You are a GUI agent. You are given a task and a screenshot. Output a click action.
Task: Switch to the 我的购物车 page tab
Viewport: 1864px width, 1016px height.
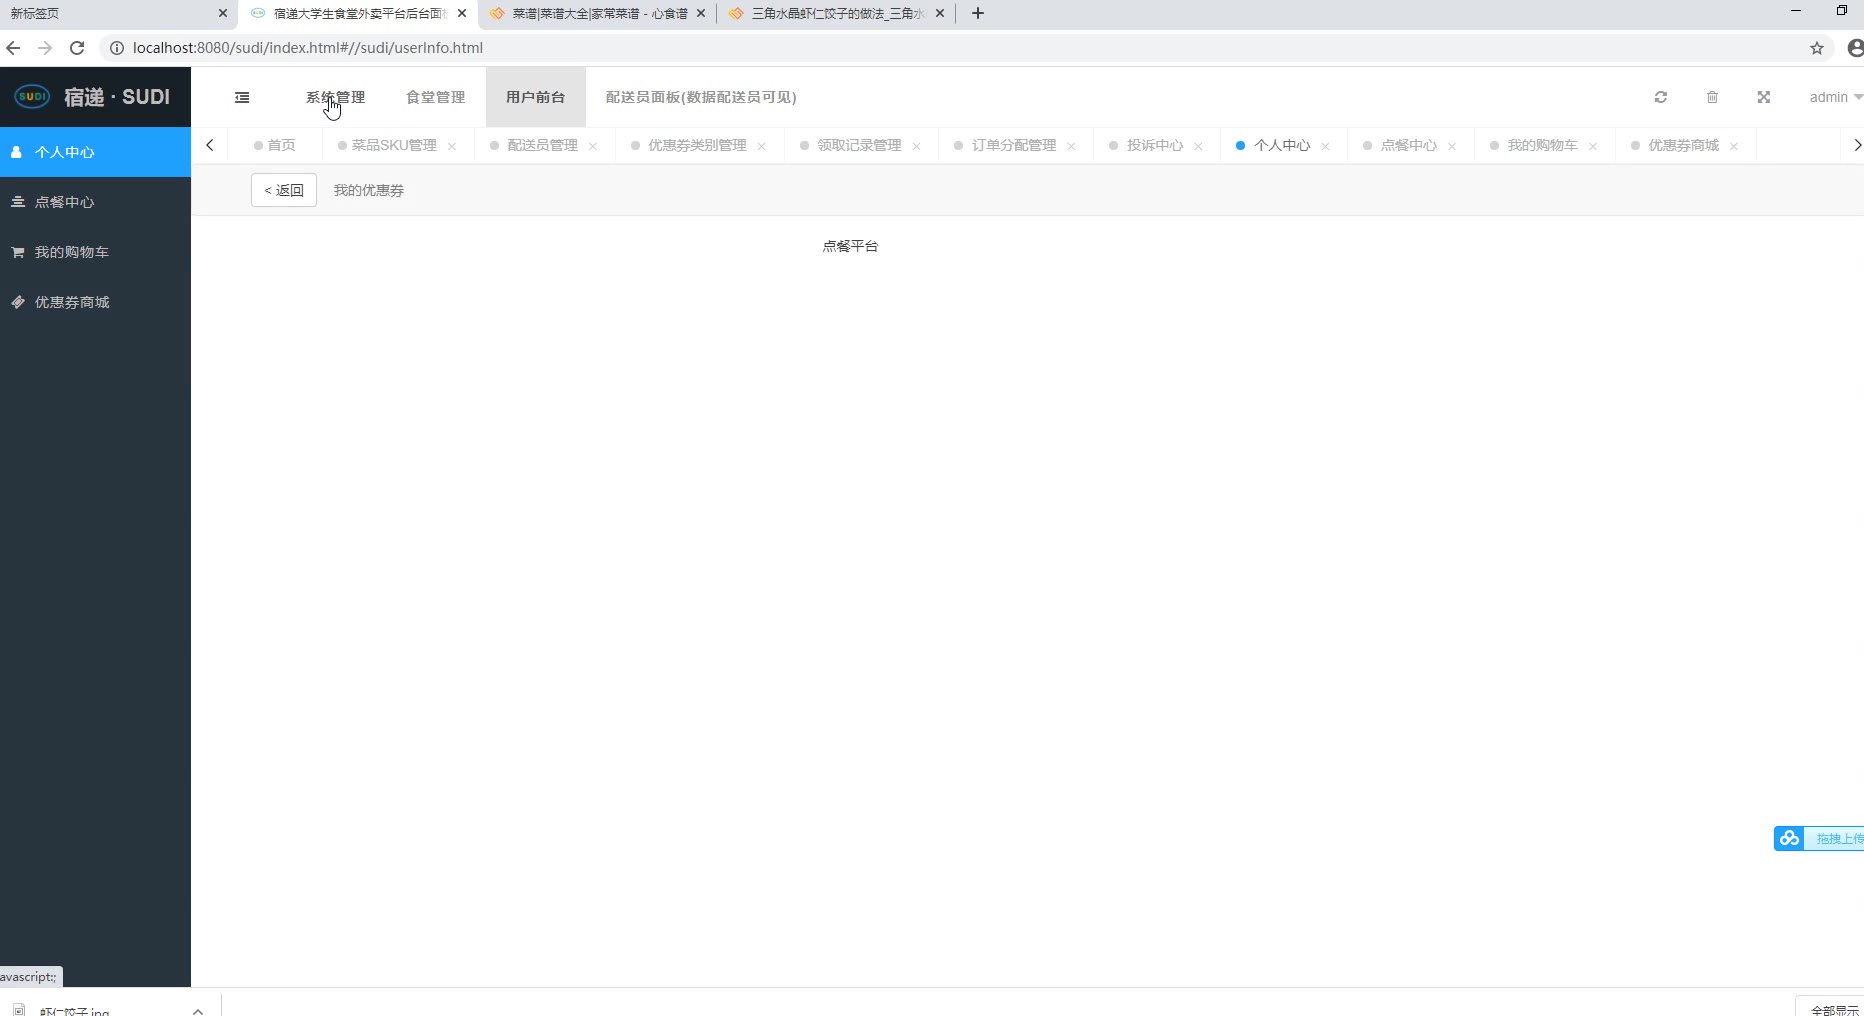(x=1542, y=145)
